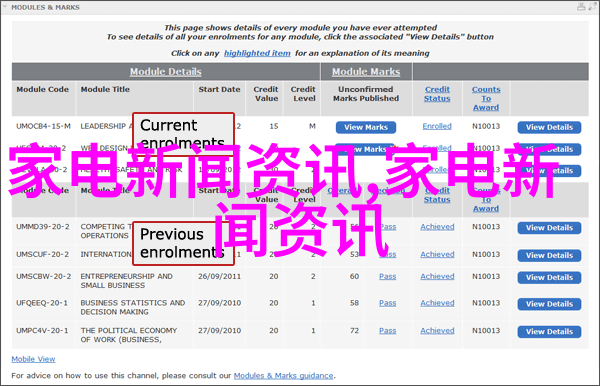Screen dimensions: 600x386
Task: Click credit level M for UMOCB4-15-M
Action: click(x=313, y=126)
